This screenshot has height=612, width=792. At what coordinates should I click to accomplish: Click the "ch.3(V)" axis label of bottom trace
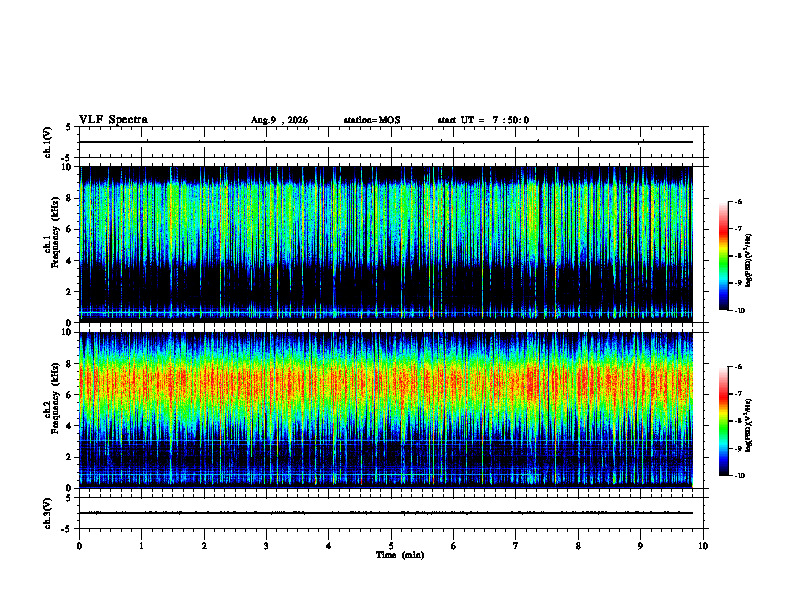(47, 513)
